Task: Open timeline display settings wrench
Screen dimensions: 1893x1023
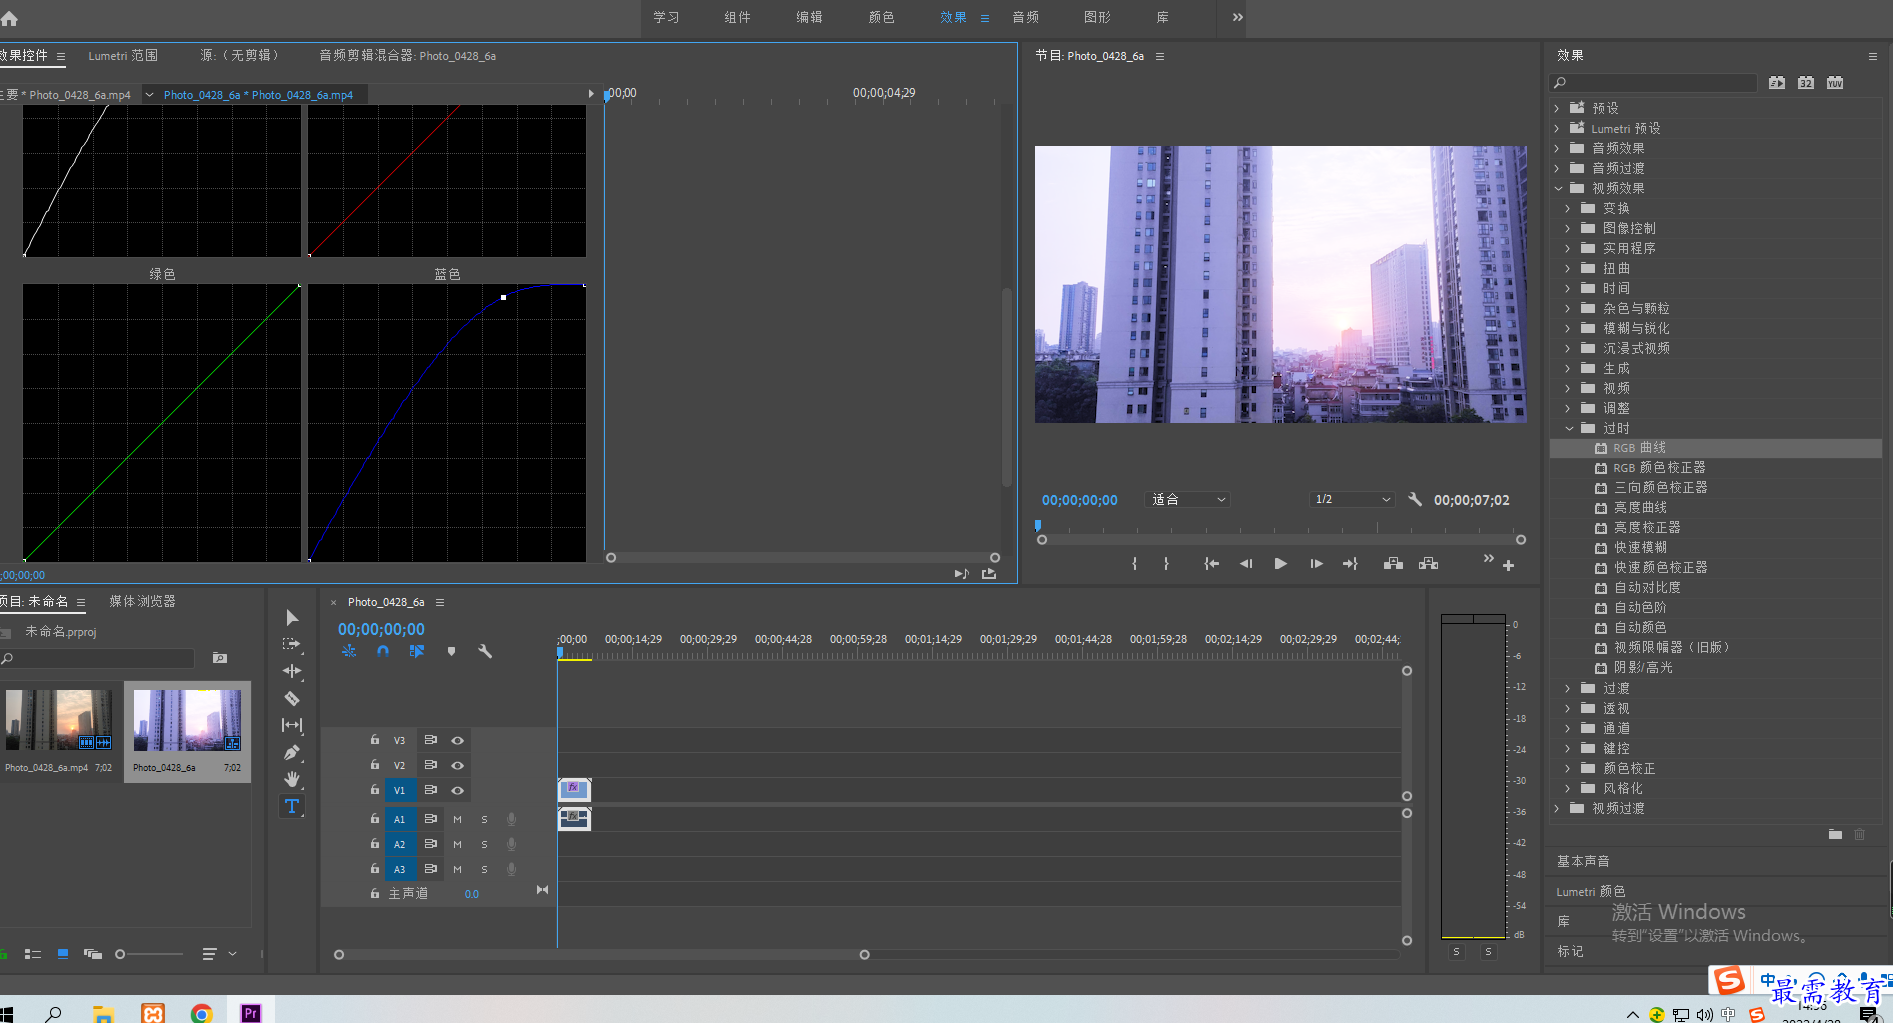Action: 486,651
